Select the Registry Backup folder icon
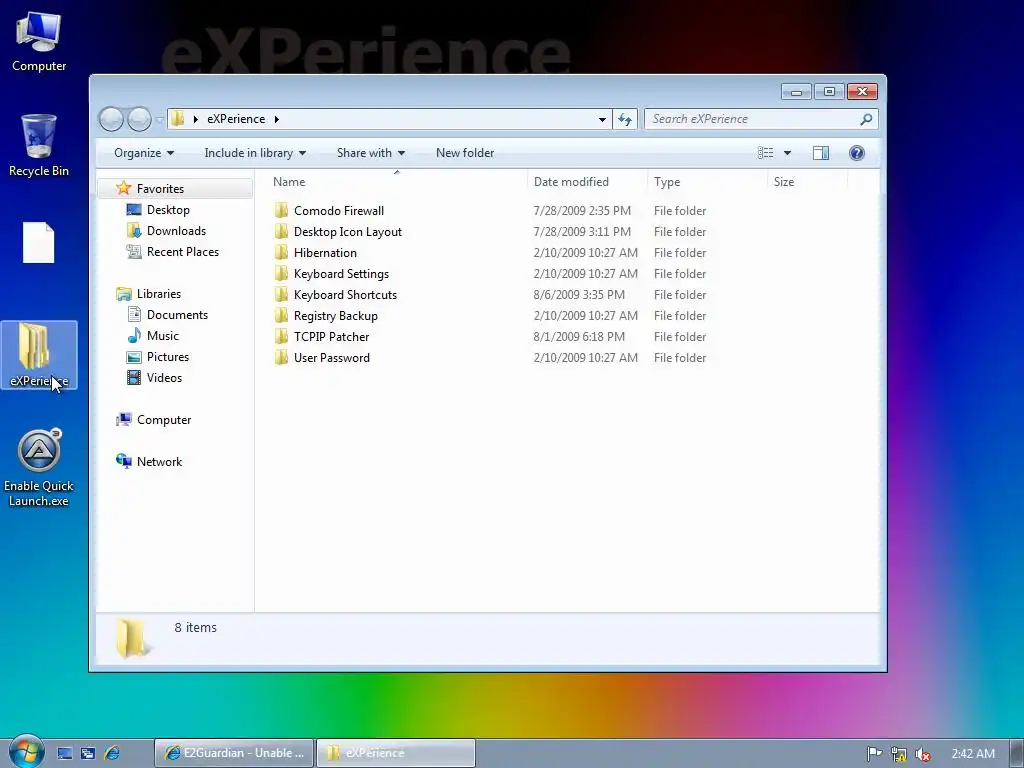Image resolution: width=1024 pixels, height=768 pixels. point(281,315)
